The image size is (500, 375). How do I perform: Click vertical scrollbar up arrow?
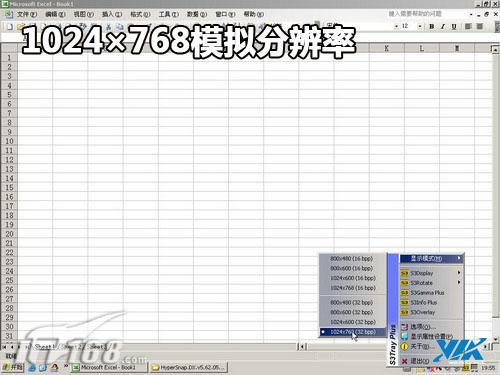[x=496, y=49]
